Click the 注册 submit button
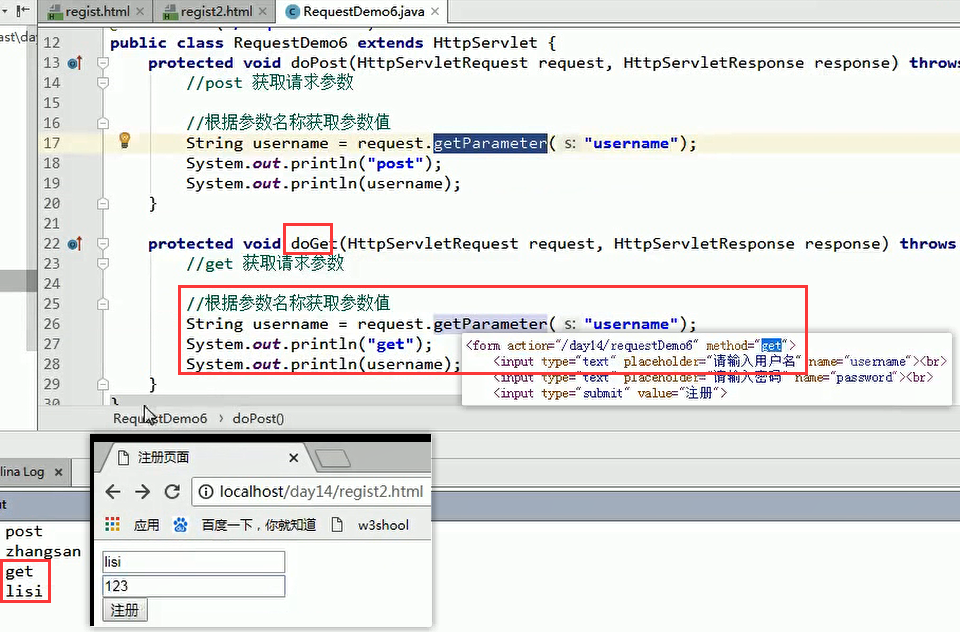Image resolution: width=960 pixels, height=632 pixels. point(124,609)
